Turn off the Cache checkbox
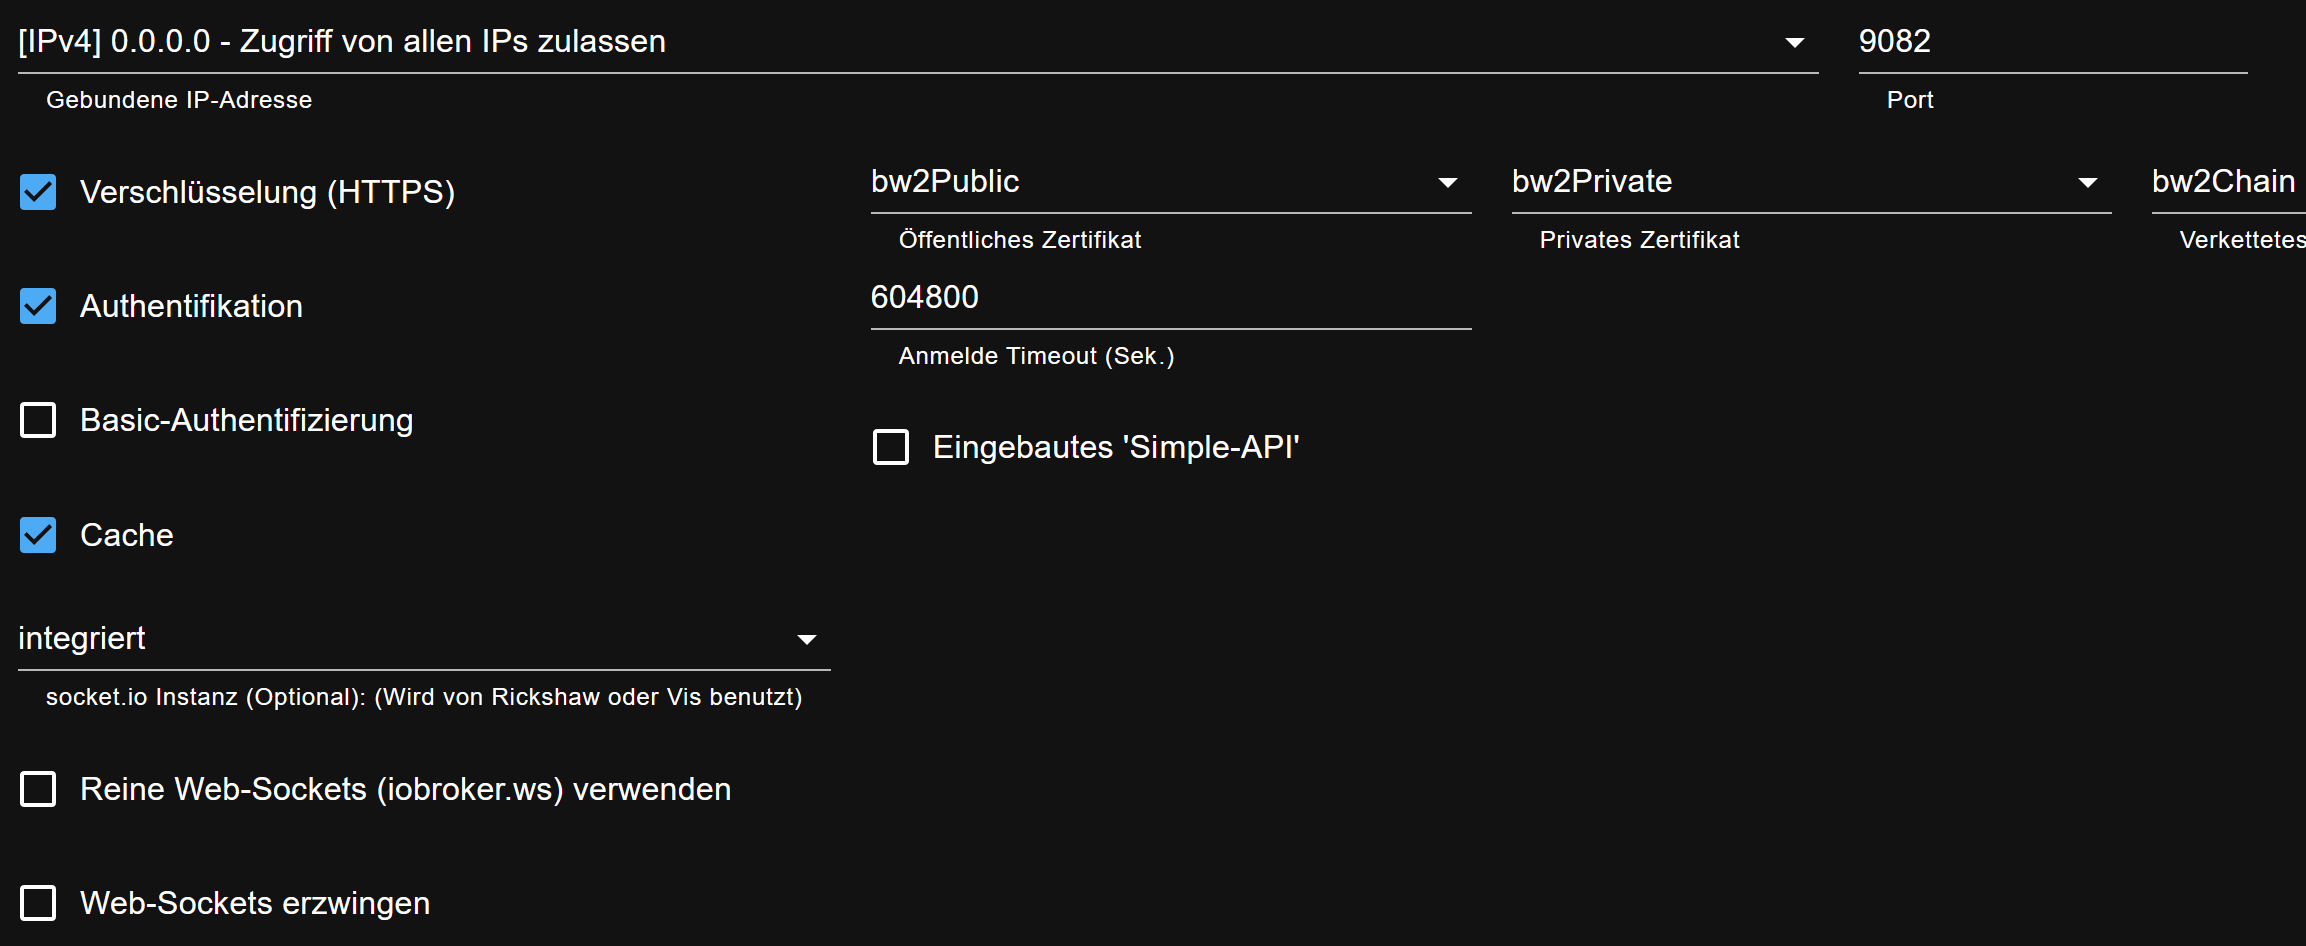The image size is (2306, 946). pos(38,535)
